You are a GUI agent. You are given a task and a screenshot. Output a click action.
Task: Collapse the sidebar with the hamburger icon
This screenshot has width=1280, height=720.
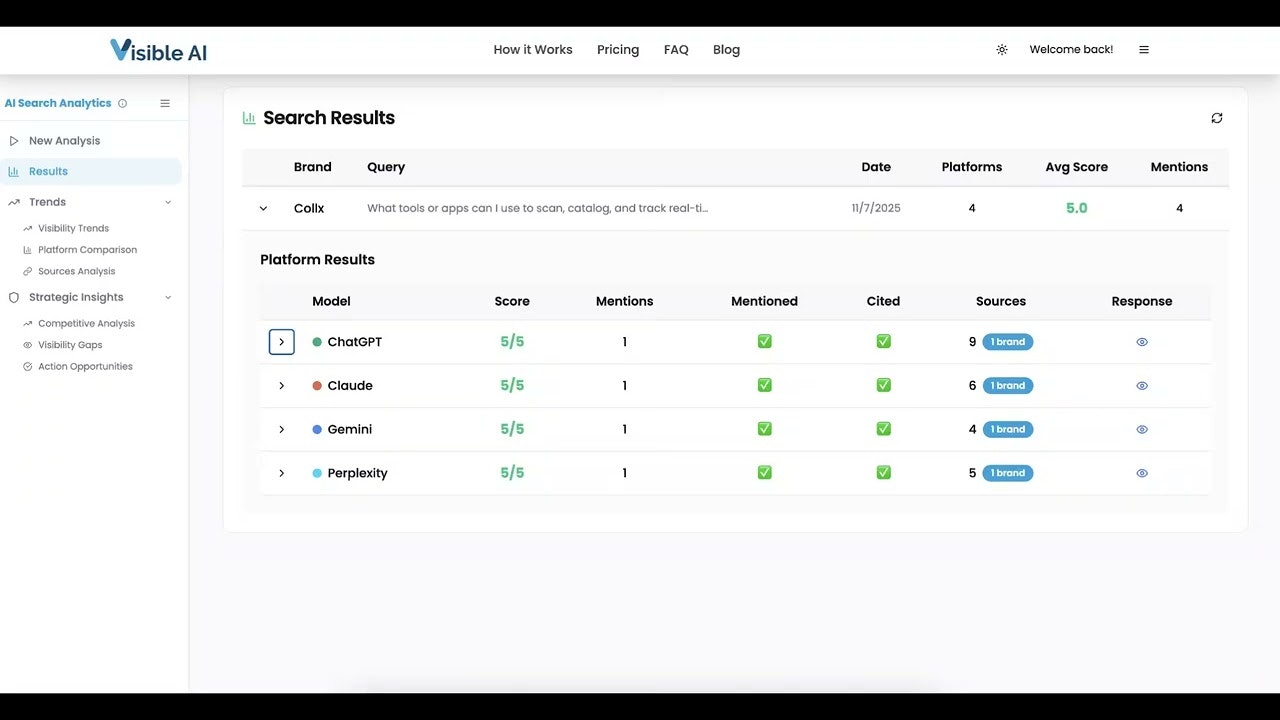click(x=164, y=102)
